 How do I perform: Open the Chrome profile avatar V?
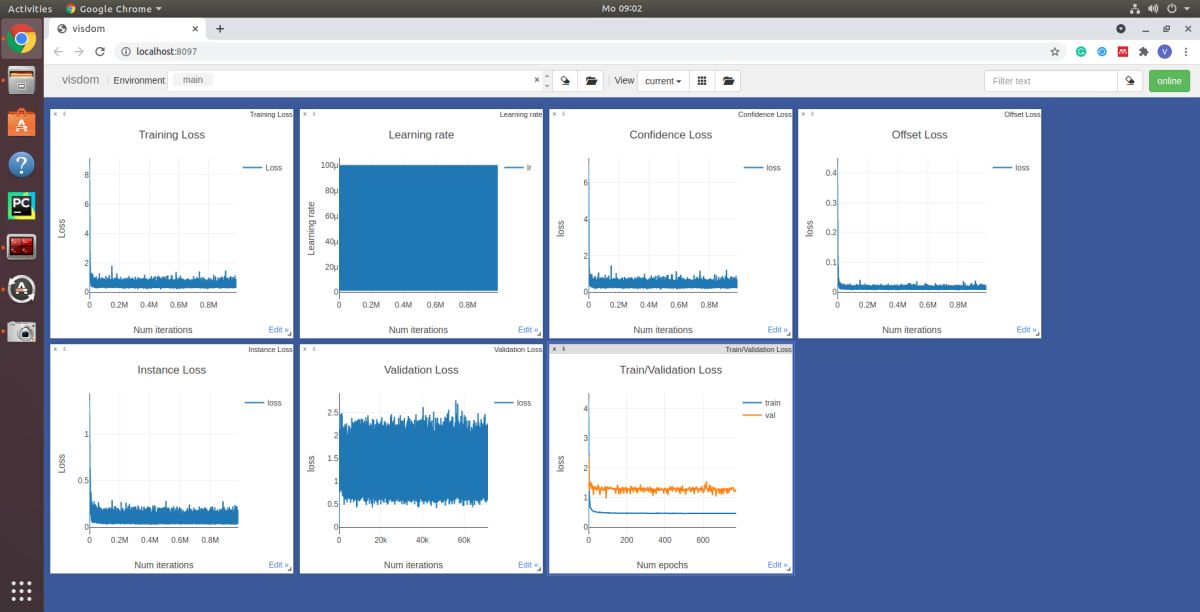[x=1165, y=51]
